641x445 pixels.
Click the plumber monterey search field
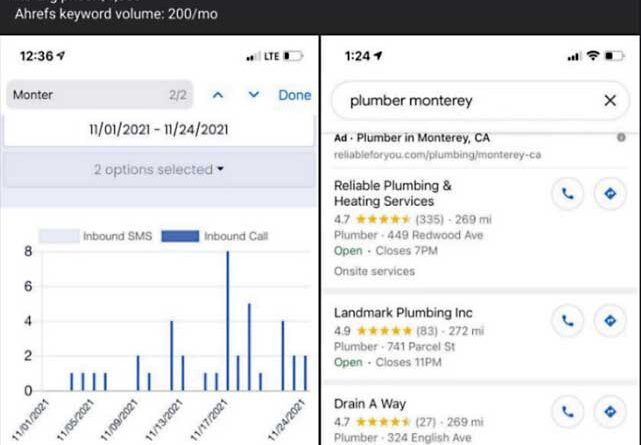[480, 101]
